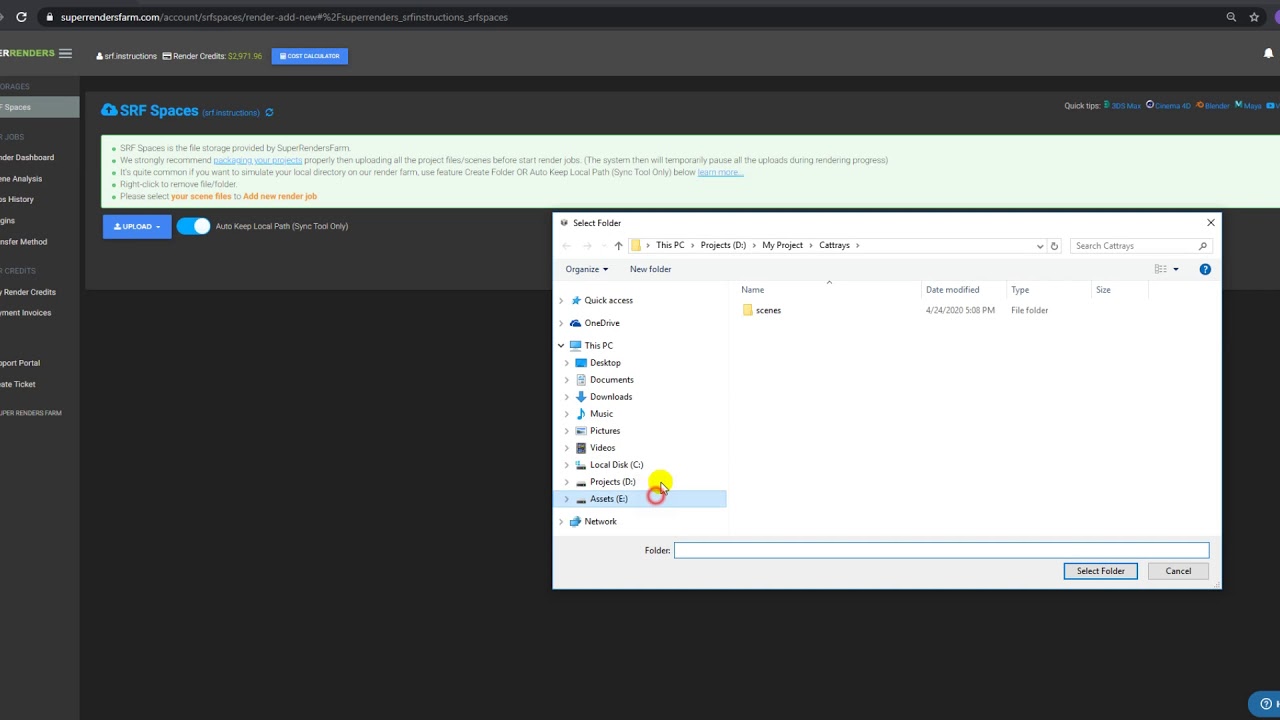Bookmark this page with the star icon
The width and height of the screenshot is (1280, 720).
point(1254,17)
